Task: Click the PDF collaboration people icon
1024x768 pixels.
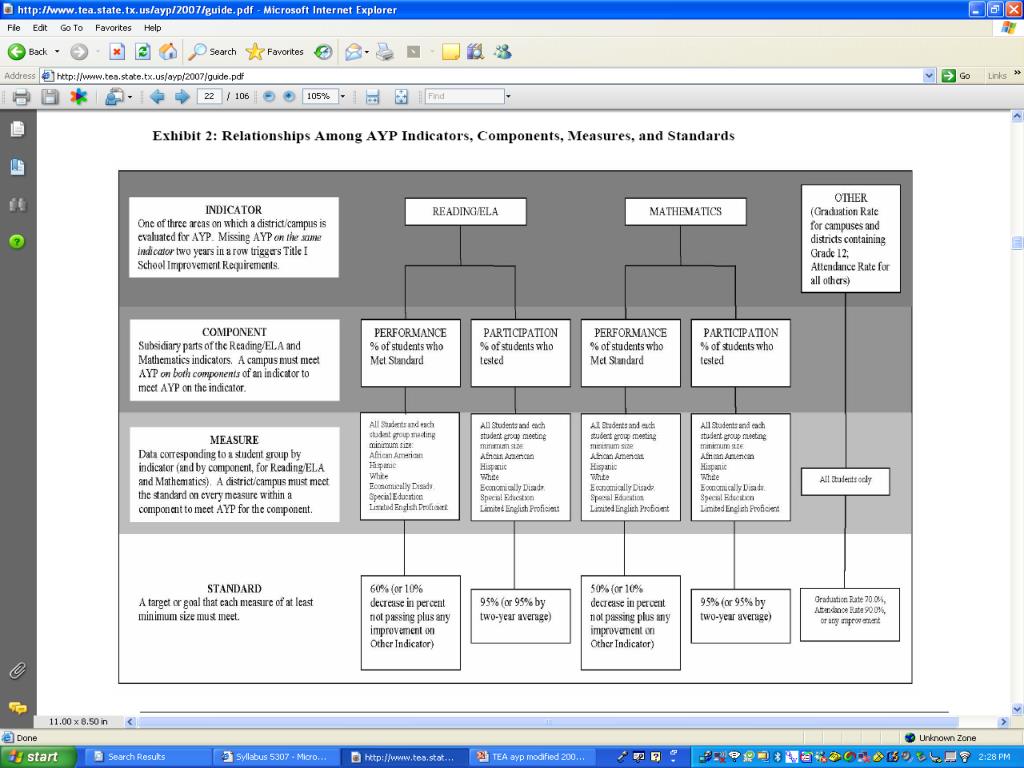Action: [x=114, y=97]
